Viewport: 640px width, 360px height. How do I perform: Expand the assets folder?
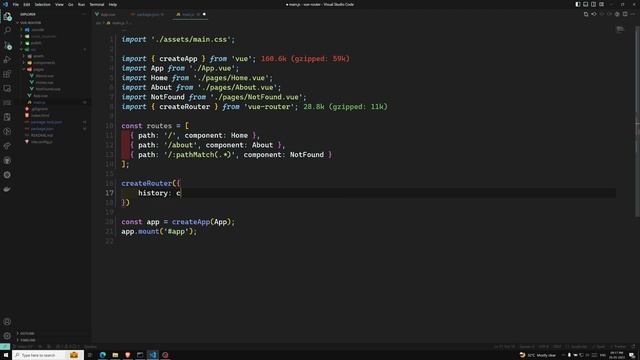pyautogui.click(x=39, y=56)
